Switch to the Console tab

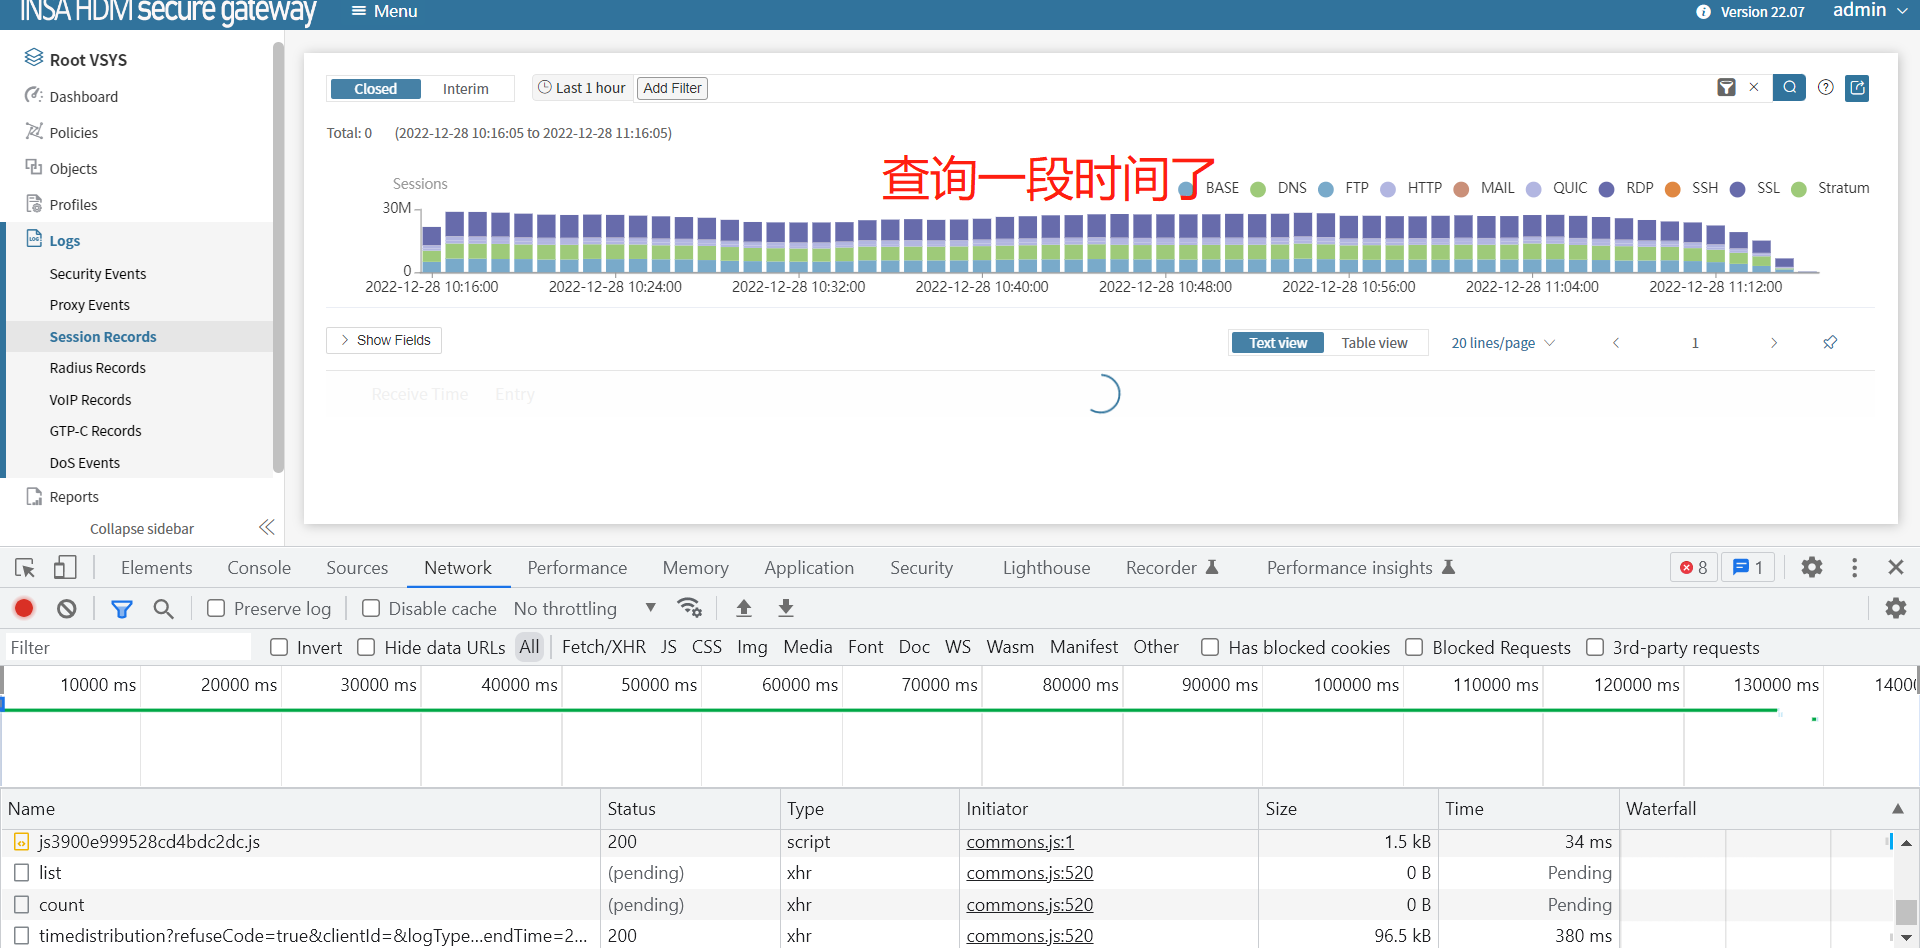pyautogui.click(x=259, y=568)
